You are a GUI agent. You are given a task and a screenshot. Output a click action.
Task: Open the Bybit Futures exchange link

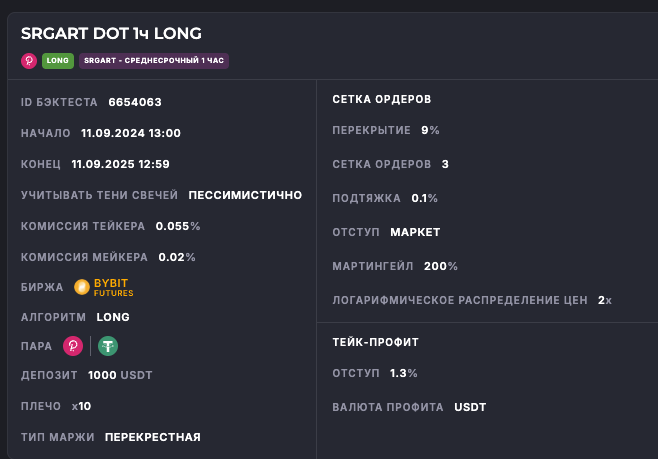[x=113, y=288]
